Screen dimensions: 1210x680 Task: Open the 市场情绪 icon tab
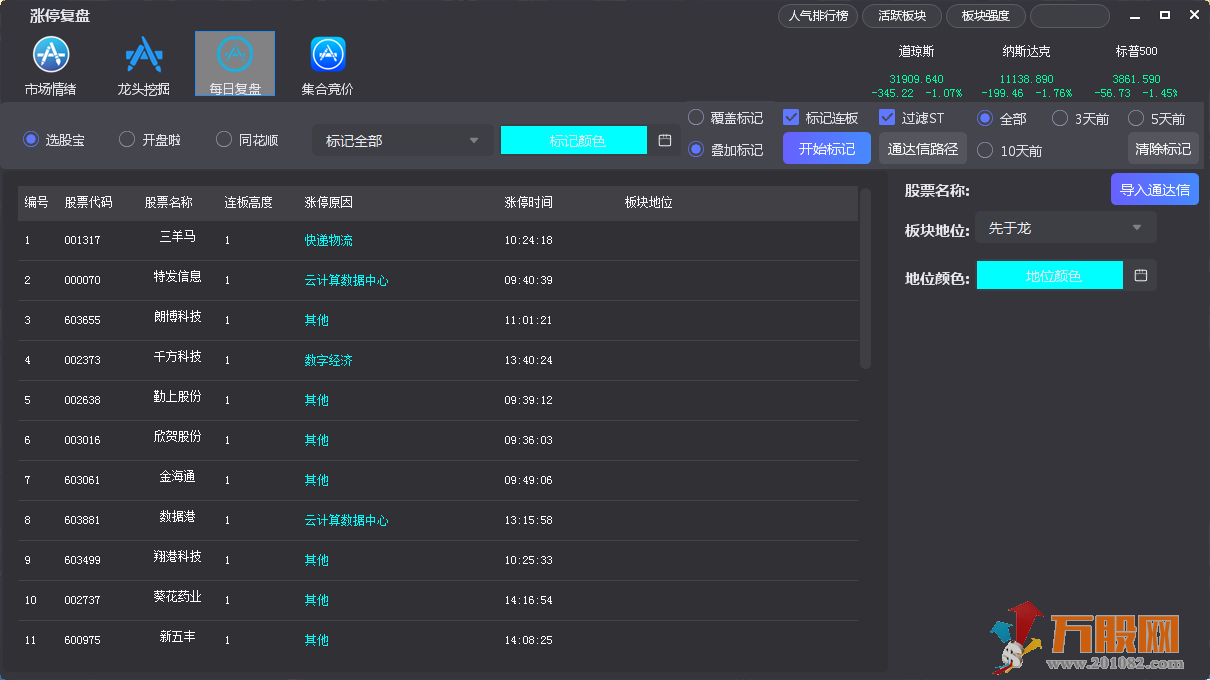click(x=50, y=65)
